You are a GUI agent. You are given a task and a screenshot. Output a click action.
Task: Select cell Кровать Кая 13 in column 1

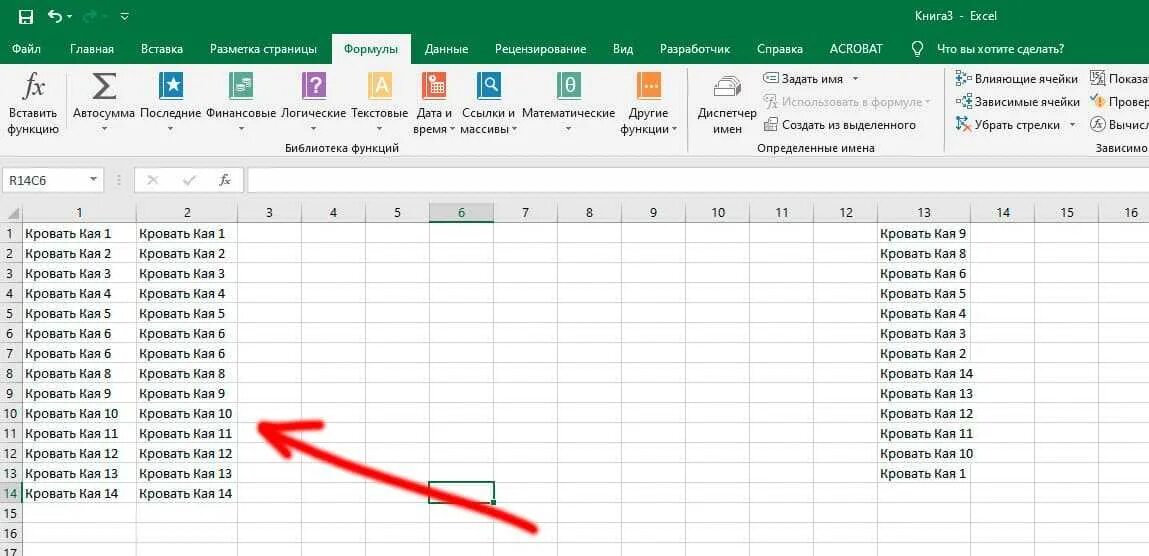[x=79, y=473]
